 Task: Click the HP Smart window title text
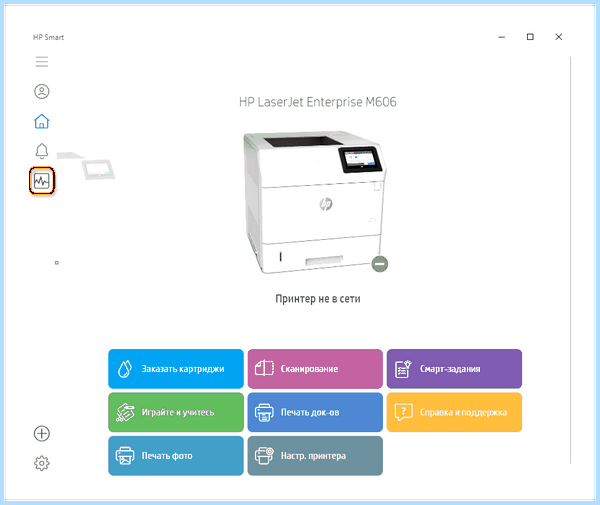48,37
